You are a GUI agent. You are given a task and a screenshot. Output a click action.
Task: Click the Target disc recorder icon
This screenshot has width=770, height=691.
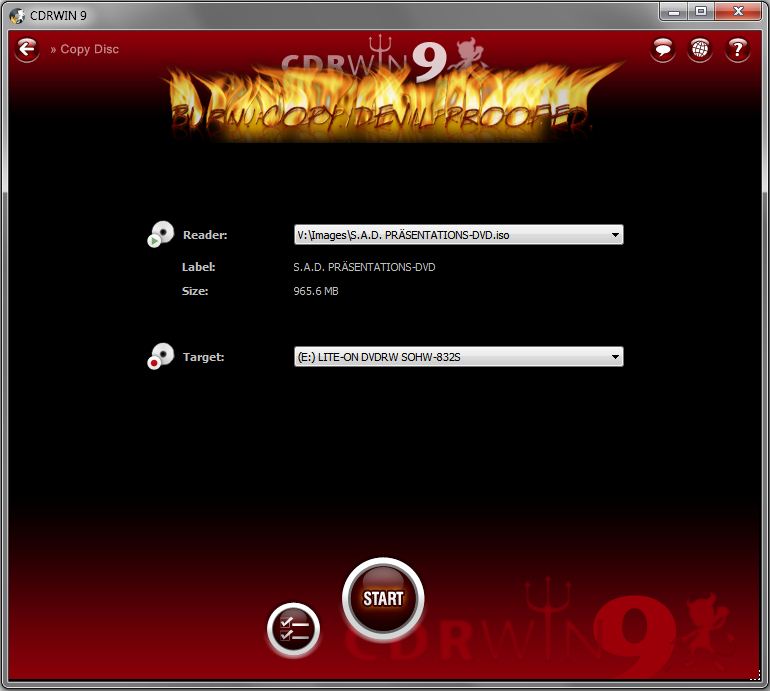(x=160, y=356)
